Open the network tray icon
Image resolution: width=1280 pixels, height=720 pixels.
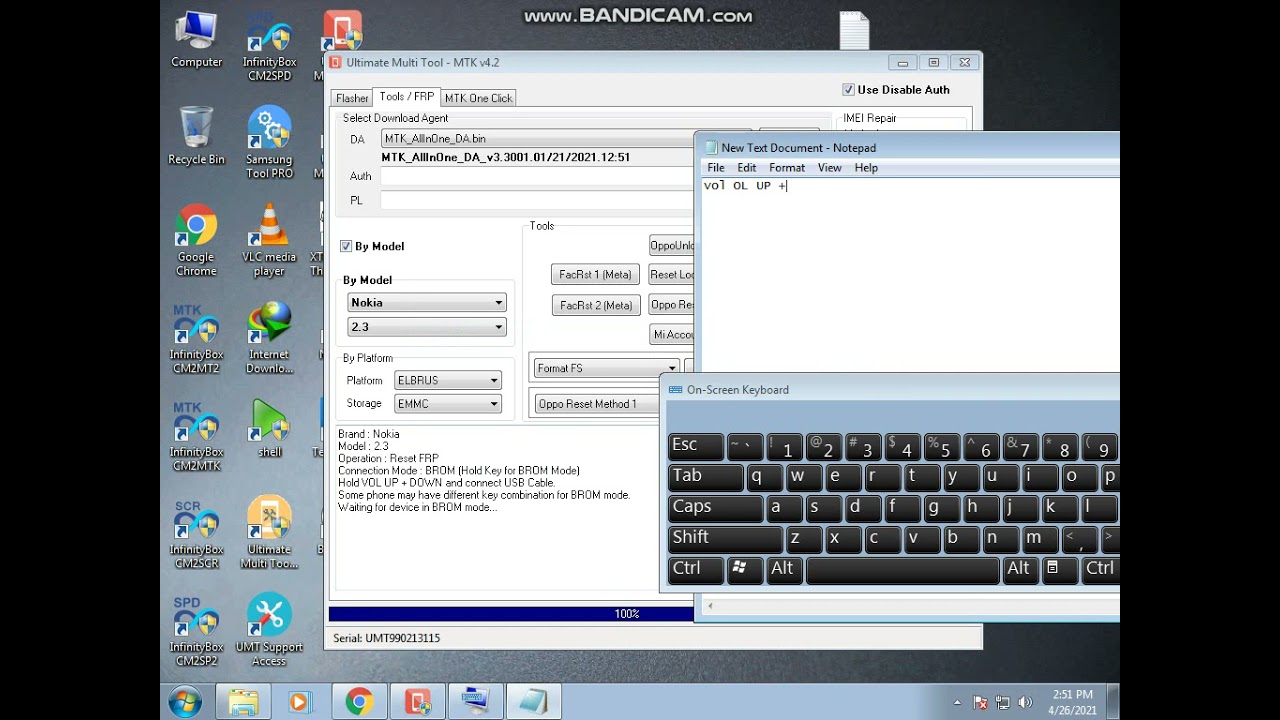1002,702
